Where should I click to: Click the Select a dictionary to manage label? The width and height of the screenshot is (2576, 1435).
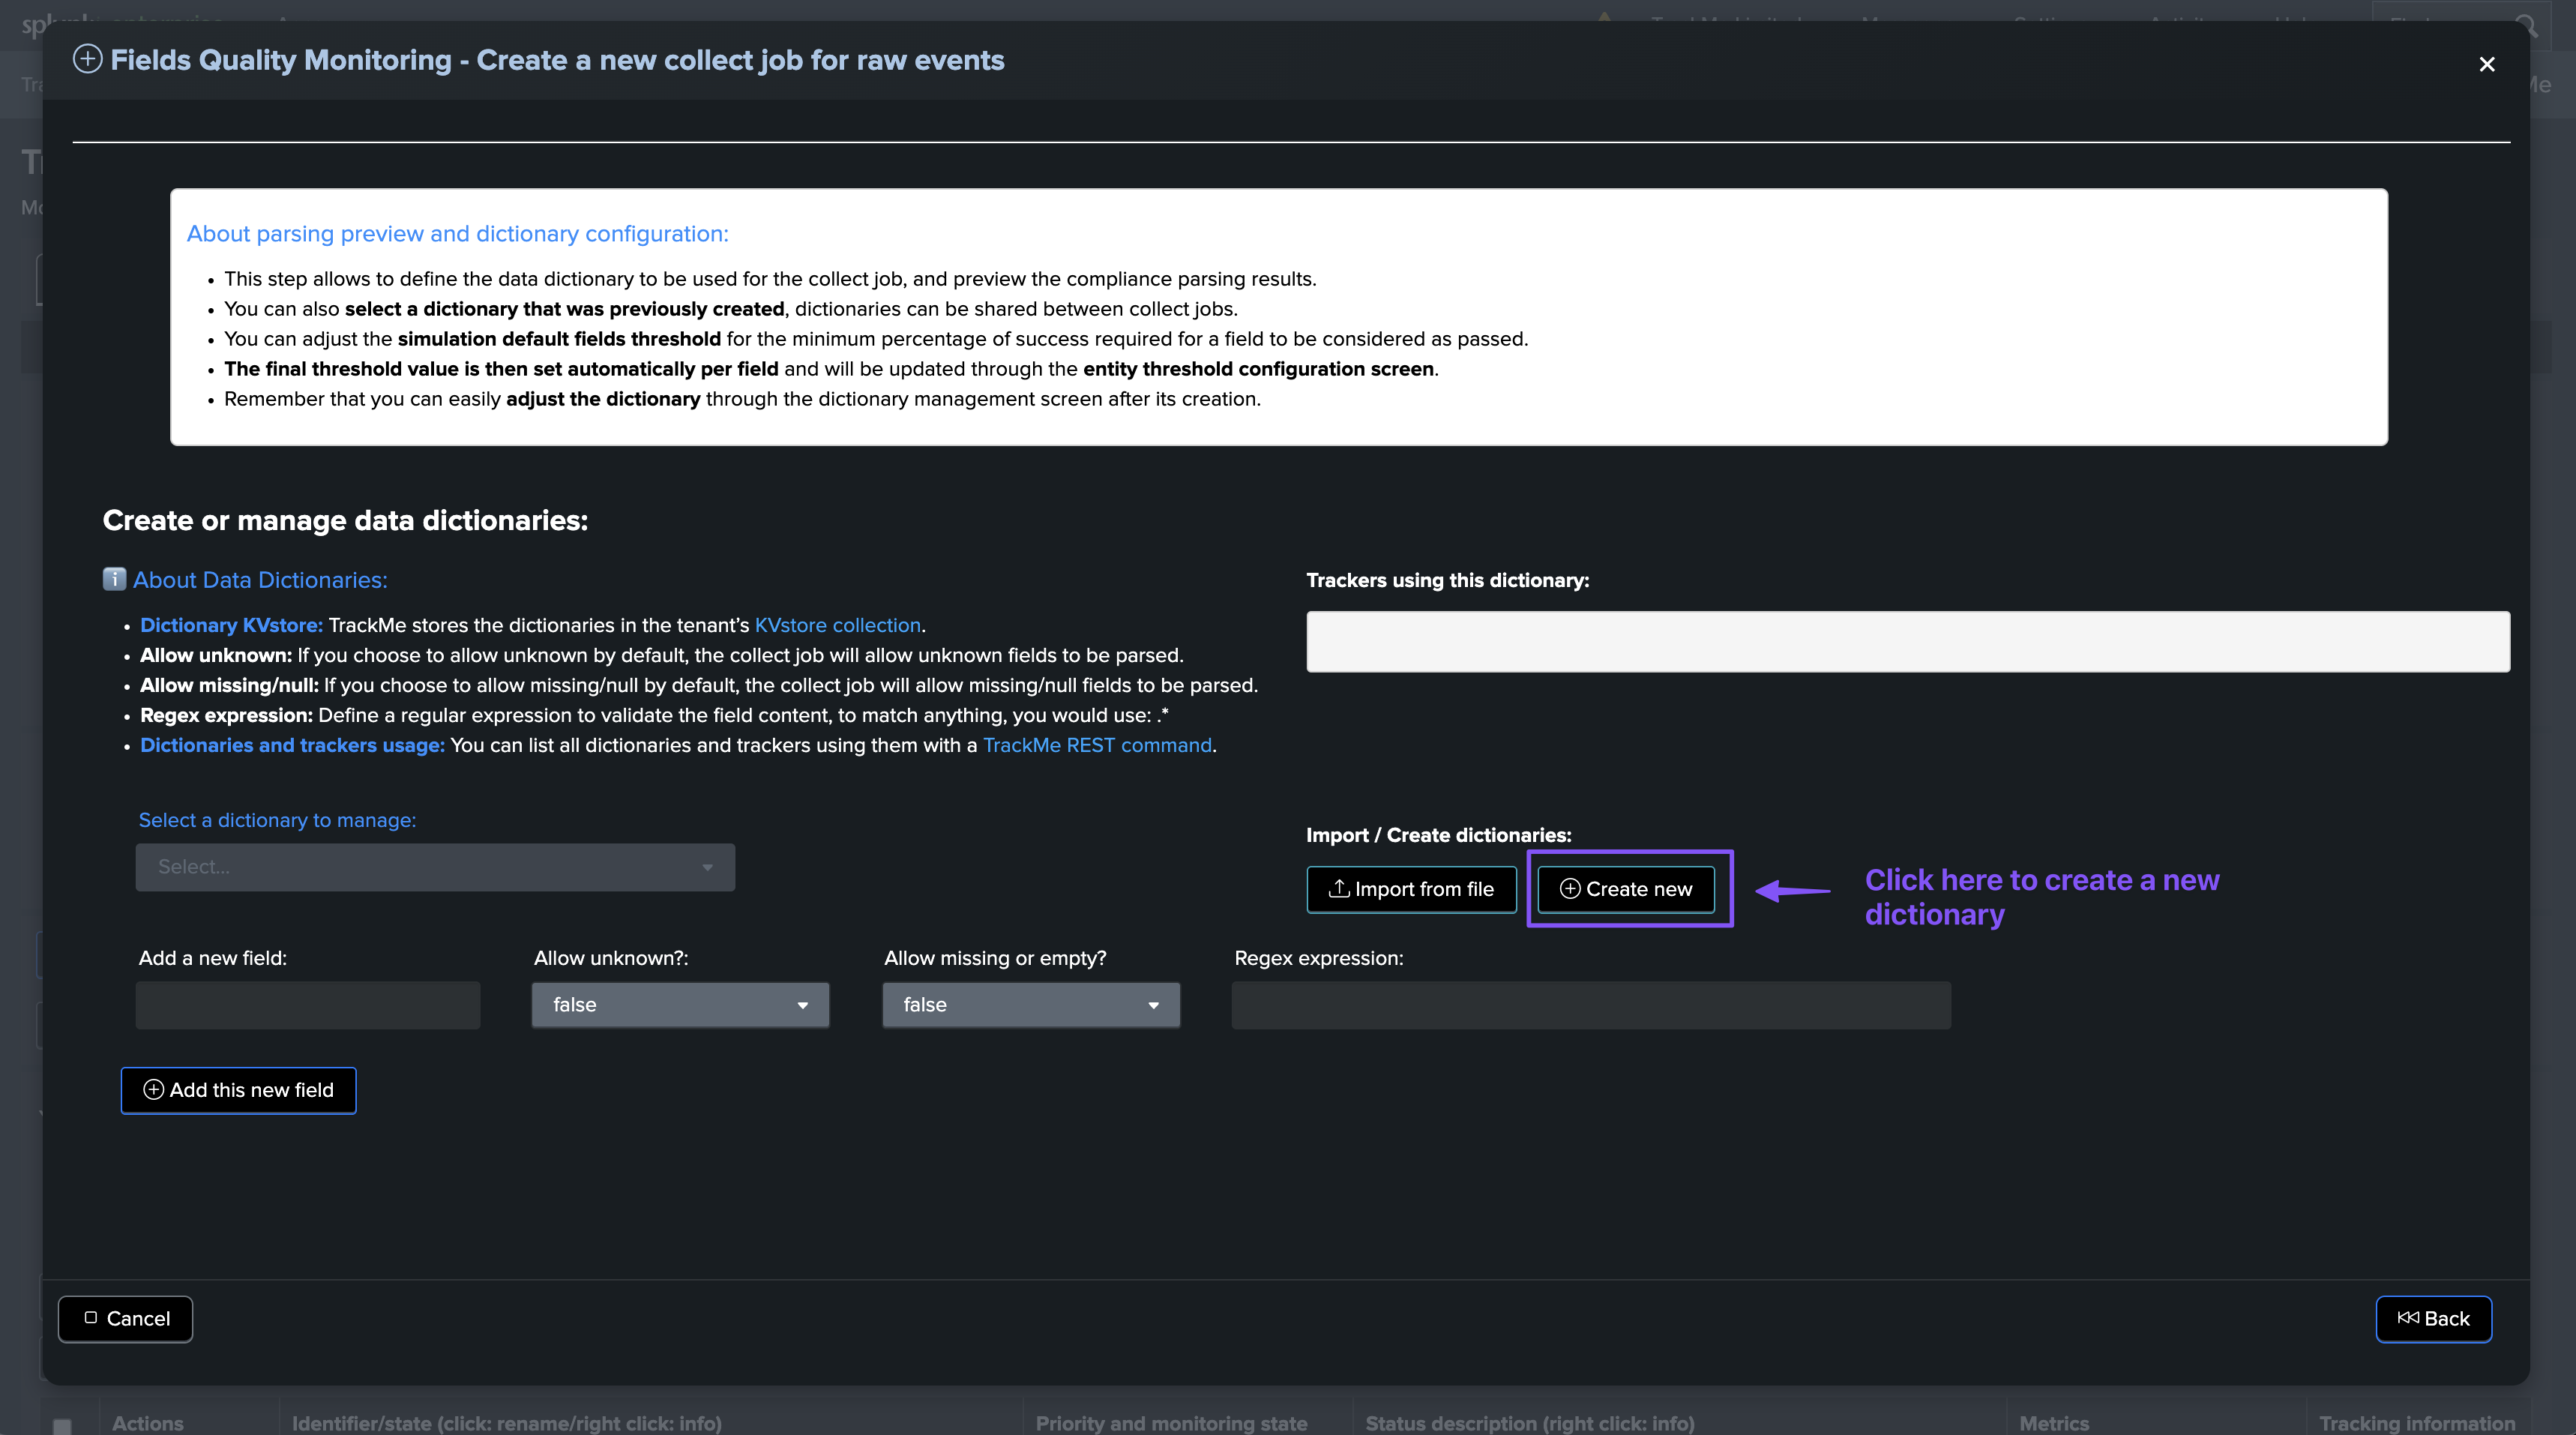[277, 820]
